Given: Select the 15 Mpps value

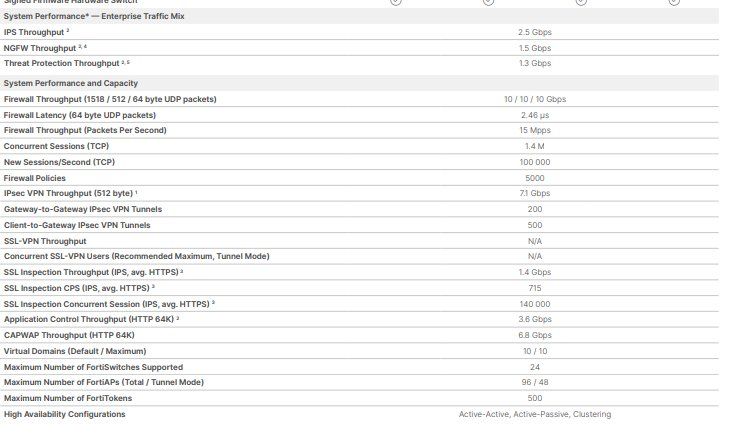Looking at the screenshot, I should click(x=535, y=130).
